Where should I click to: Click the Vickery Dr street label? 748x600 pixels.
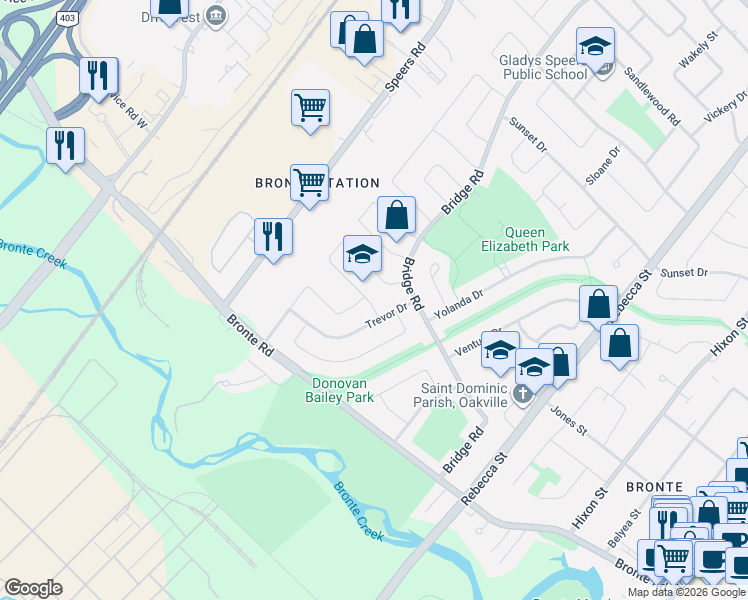pyautogui.click(x=727, y=106)
